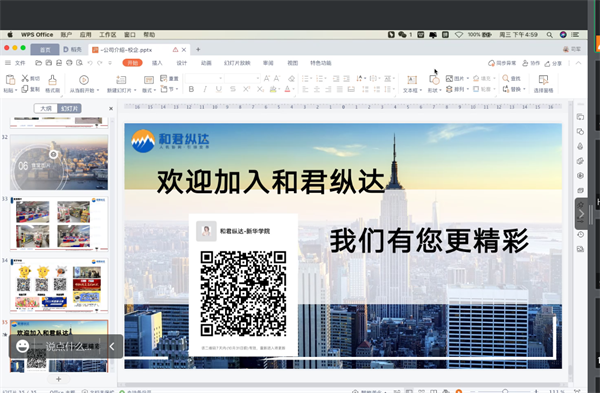Image resolution: width=600 pixels, height=393 pixels.
Task: Click the Format Painter (格式刷) icon
Action: (52, 80)
